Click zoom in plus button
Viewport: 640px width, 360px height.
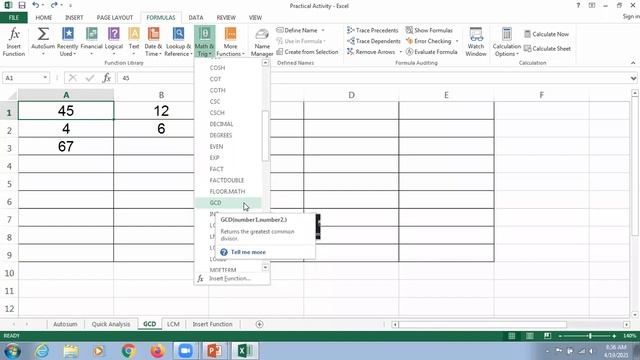614,336
